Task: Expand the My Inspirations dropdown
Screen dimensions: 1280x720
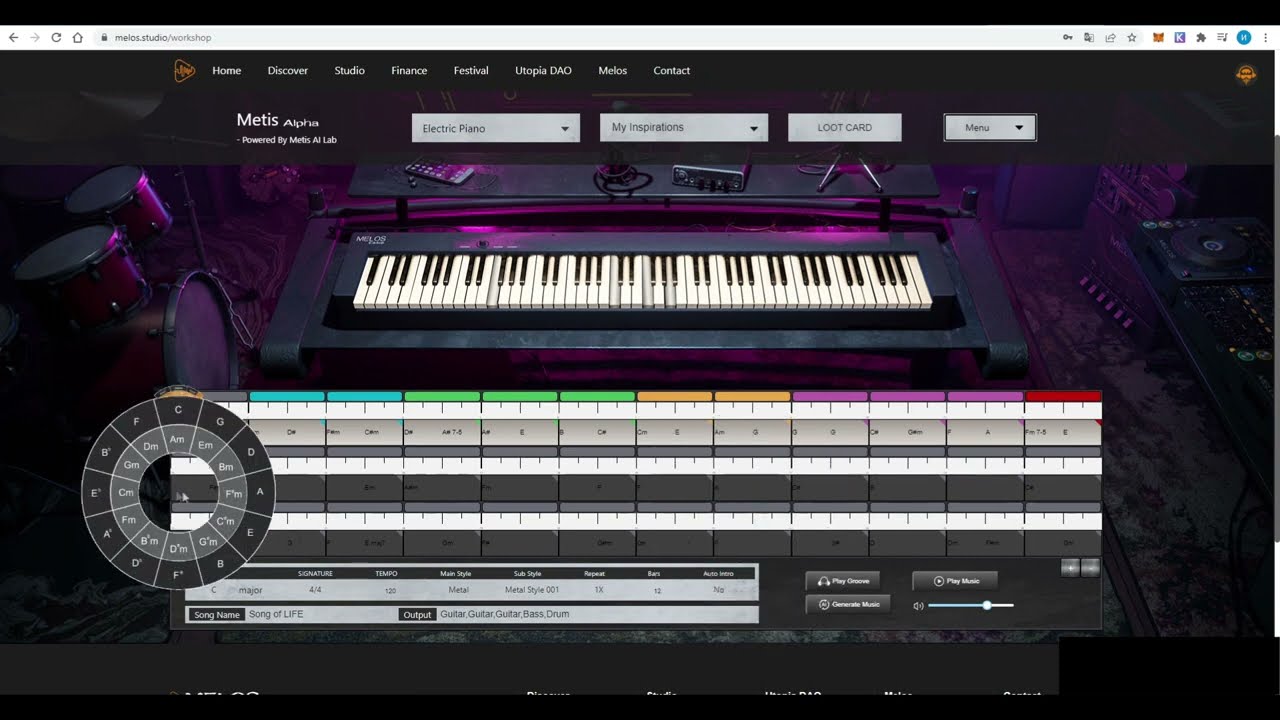Action: point(684,128)
